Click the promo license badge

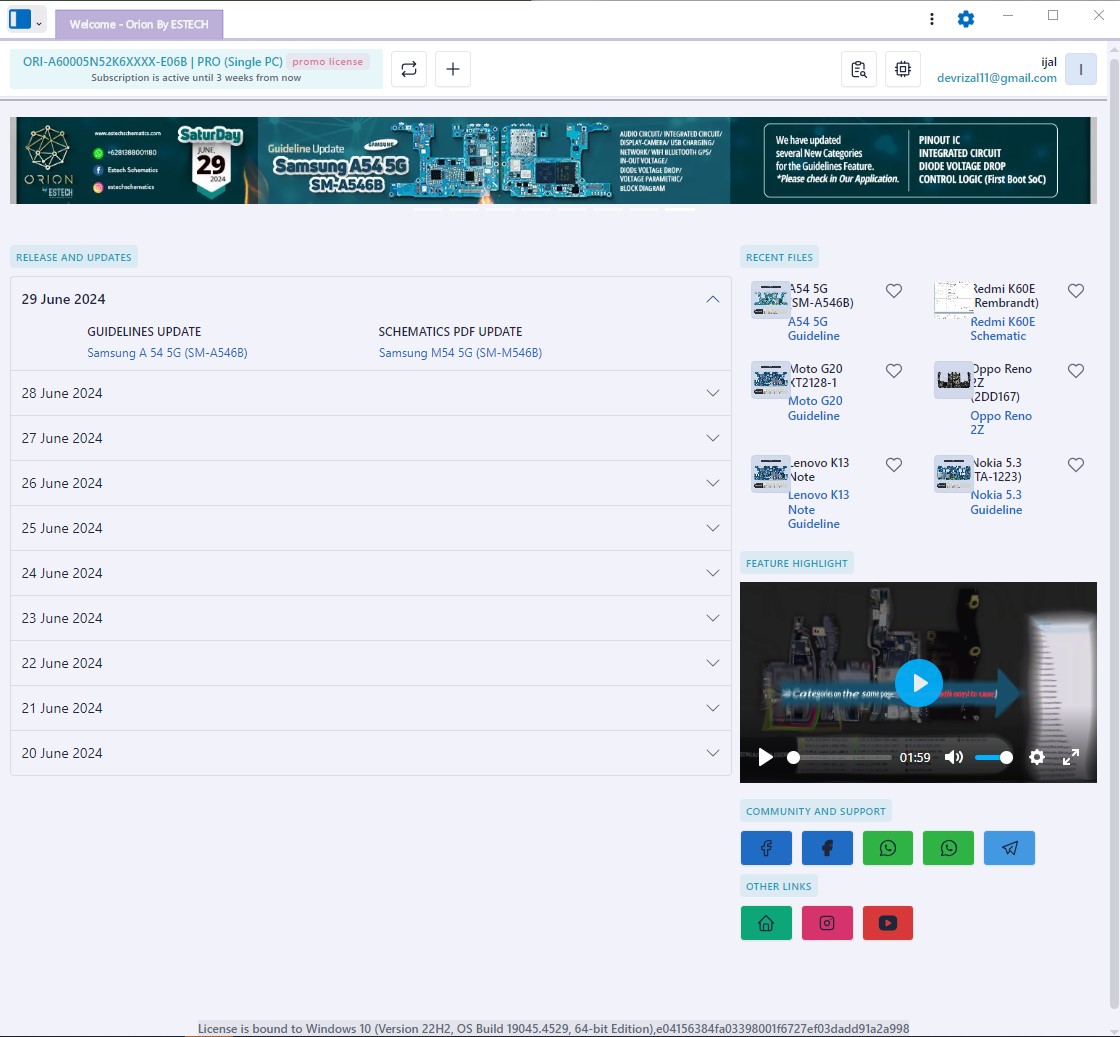(x=328, y=61)
